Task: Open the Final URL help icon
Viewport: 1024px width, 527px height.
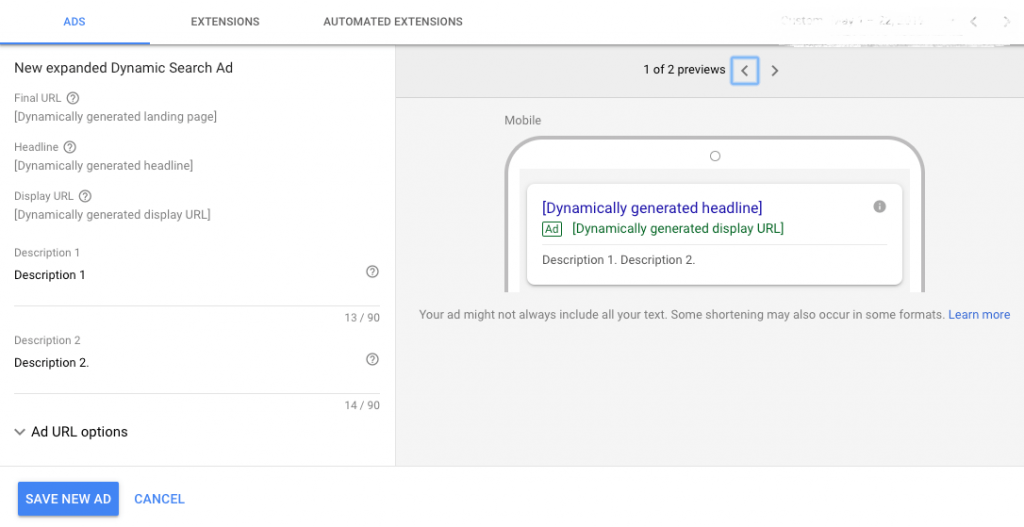Action: point(73,98)
